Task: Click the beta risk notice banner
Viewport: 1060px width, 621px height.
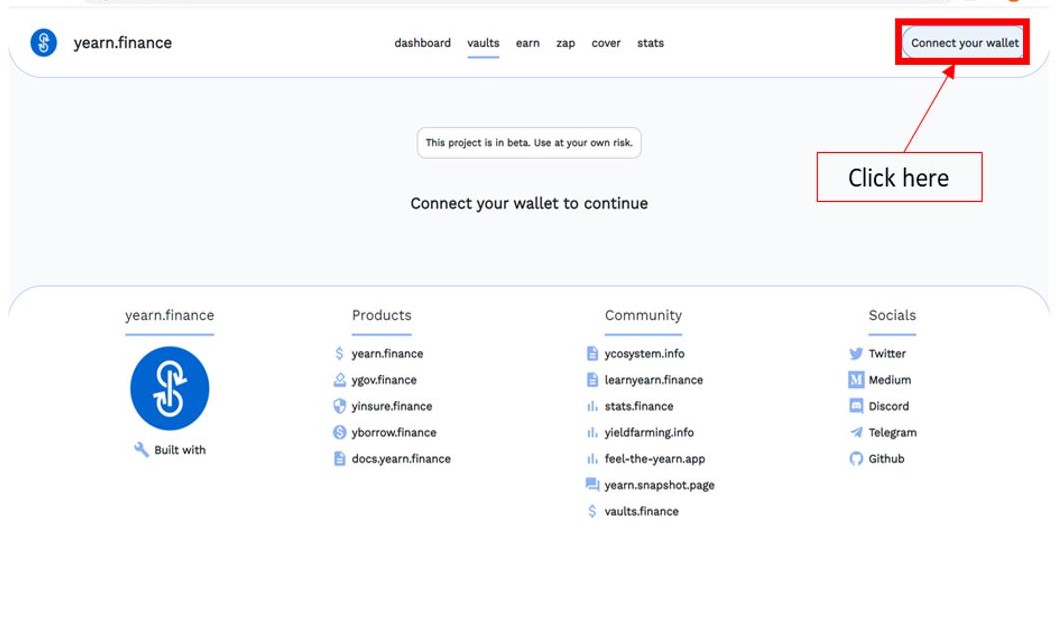Action: [x=529, y=143]
